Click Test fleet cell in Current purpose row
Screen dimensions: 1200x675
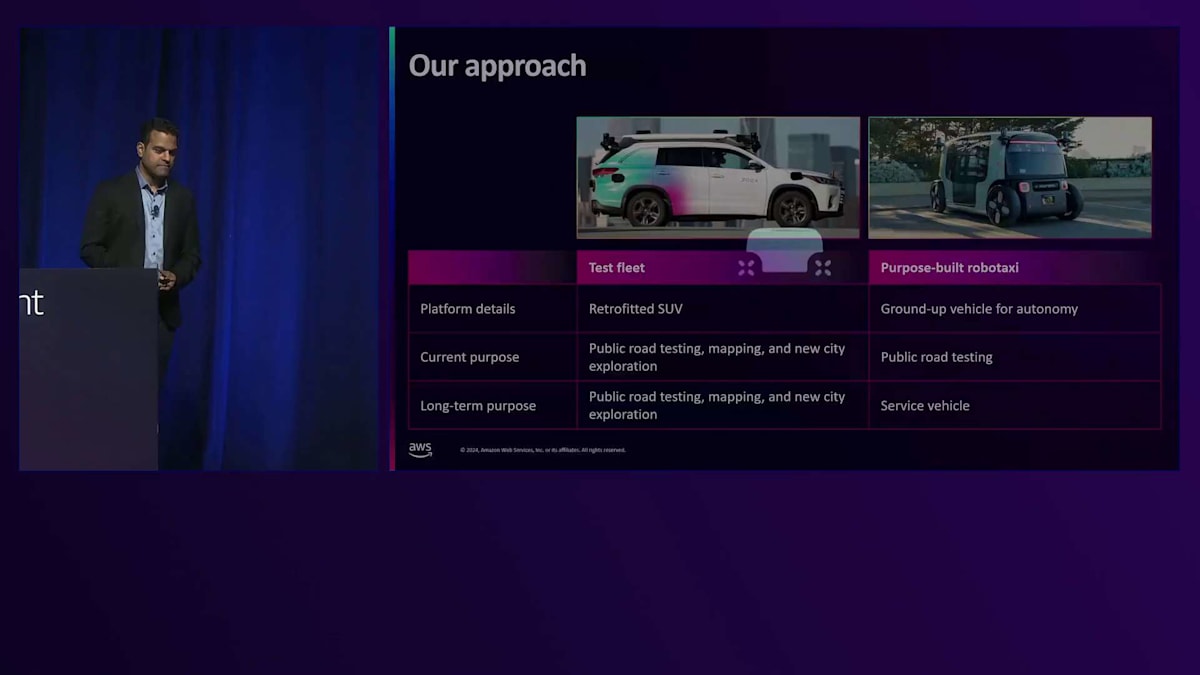[722, 357]
